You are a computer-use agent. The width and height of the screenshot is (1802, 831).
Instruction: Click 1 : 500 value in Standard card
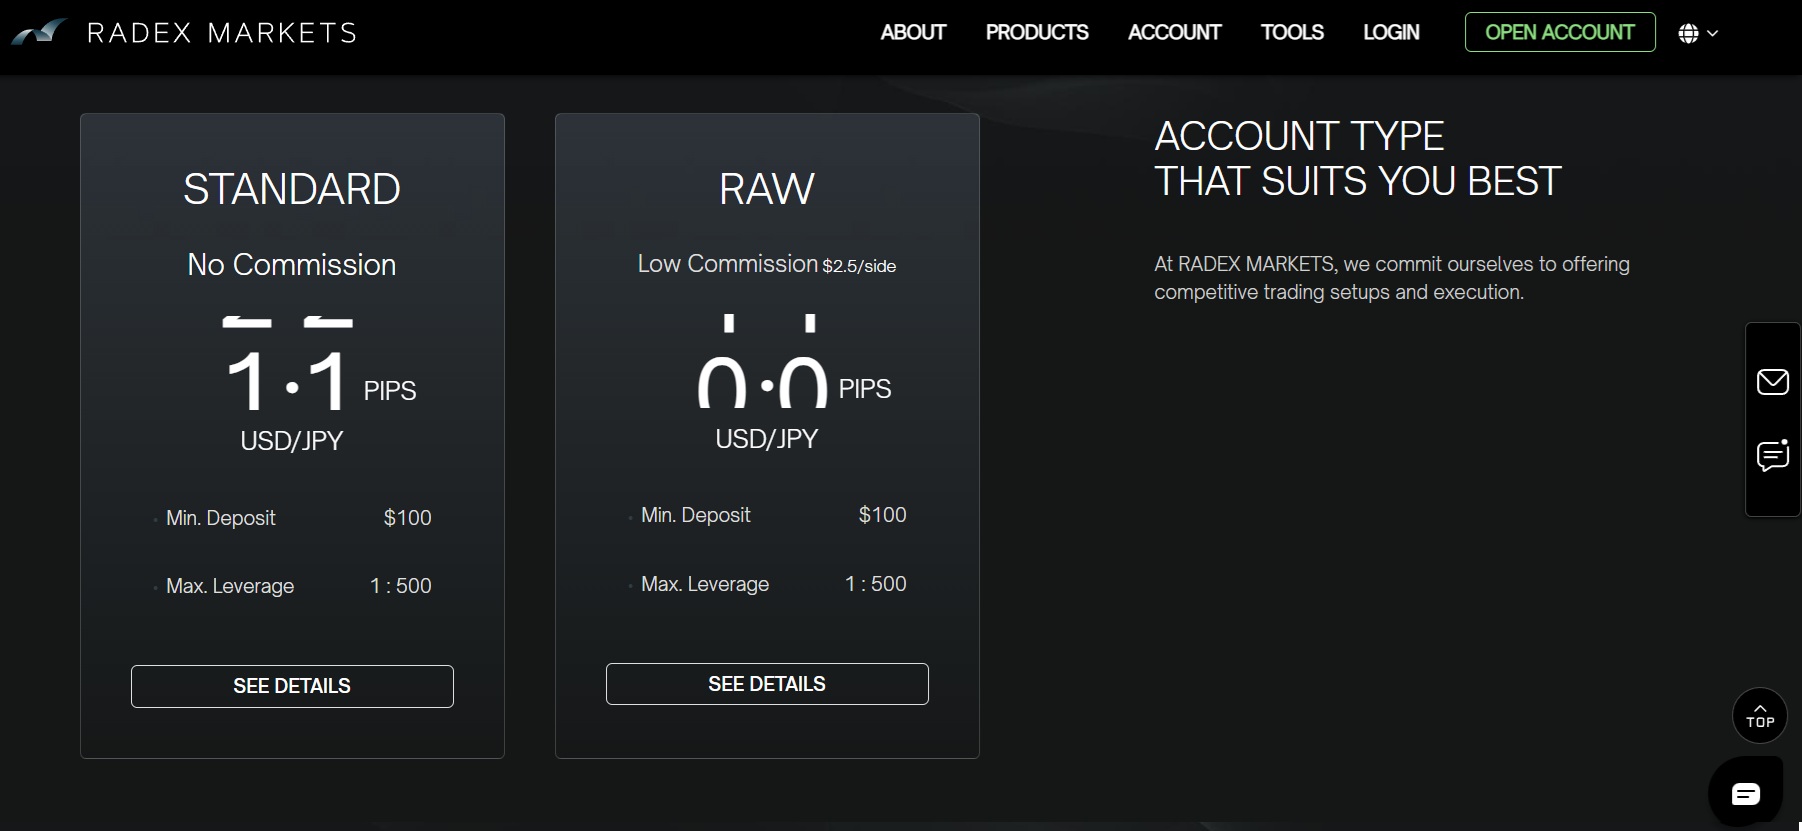[x=401, y=586]
